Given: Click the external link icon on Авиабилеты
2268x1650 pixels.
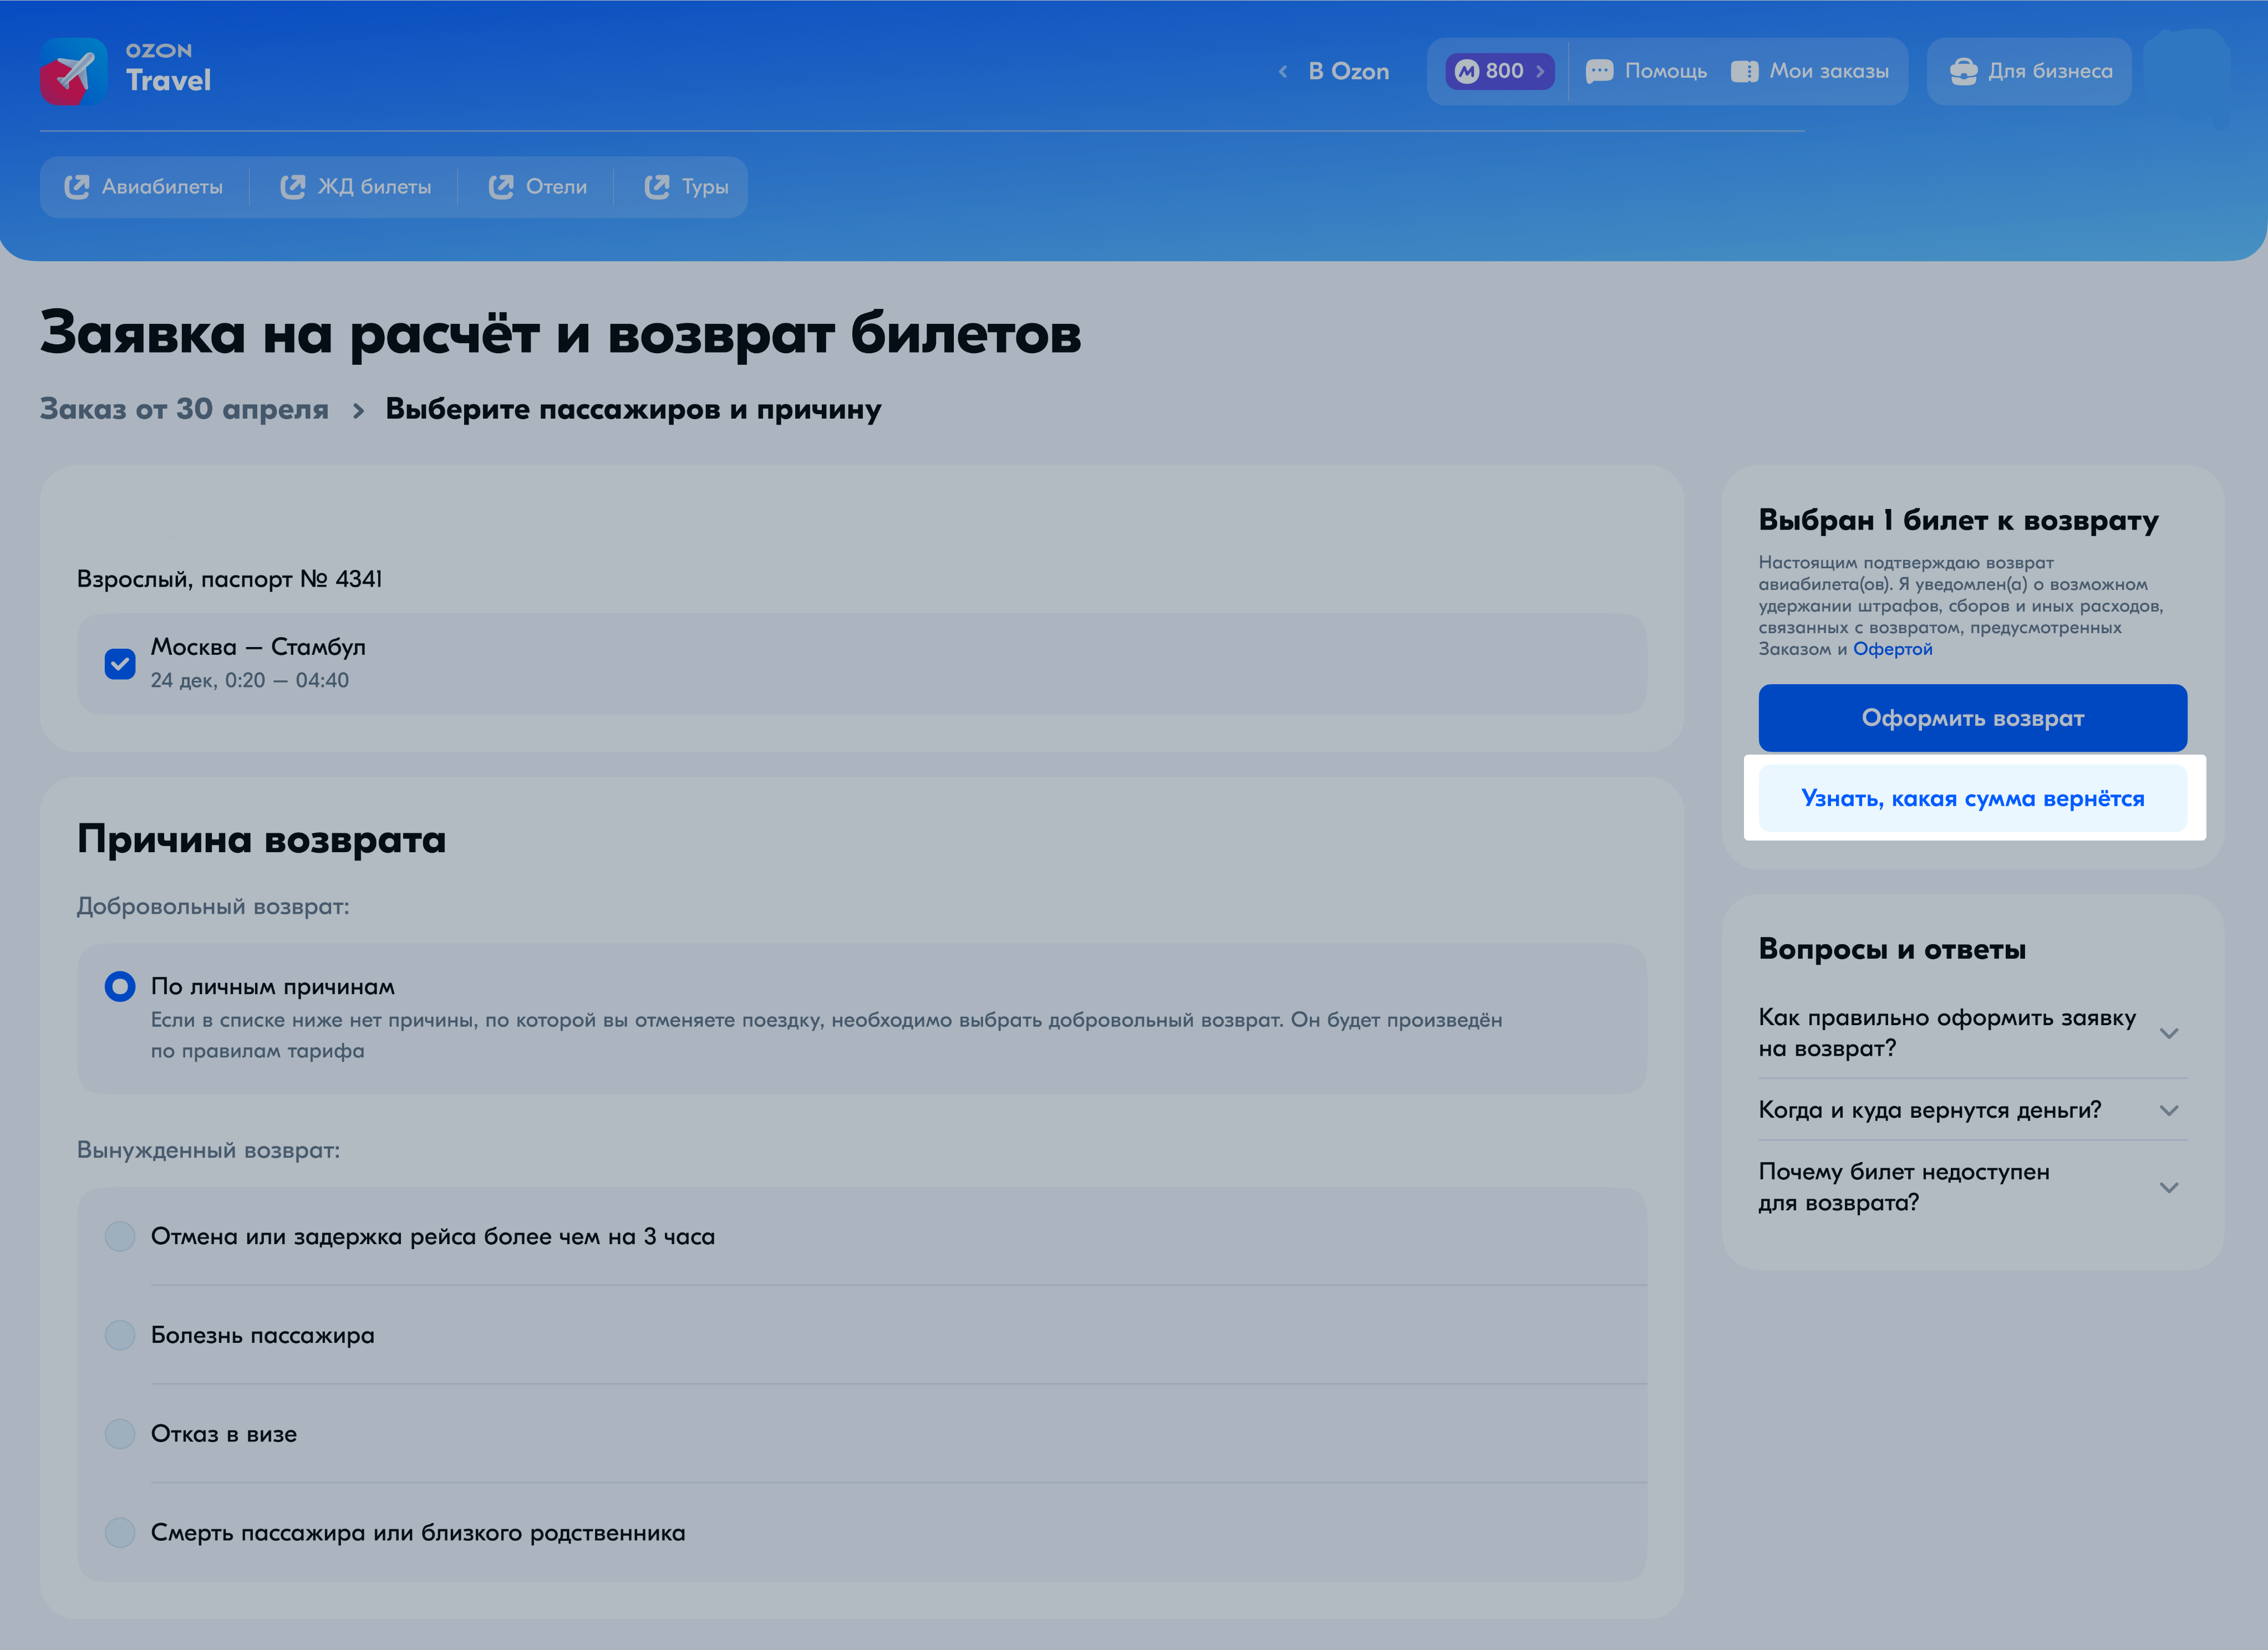Looking at the screenshot, I should [77, 187].
